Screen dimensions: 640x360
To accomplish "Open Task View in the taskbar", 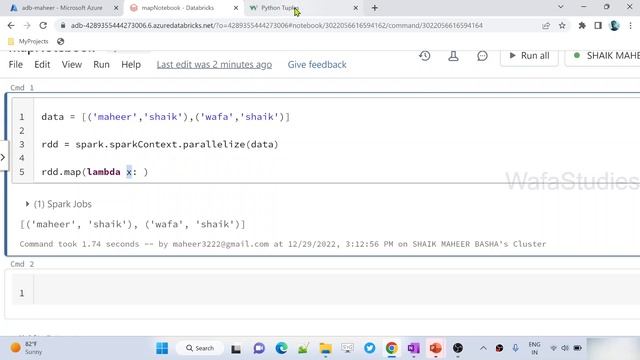I will (x=236, y=349).
